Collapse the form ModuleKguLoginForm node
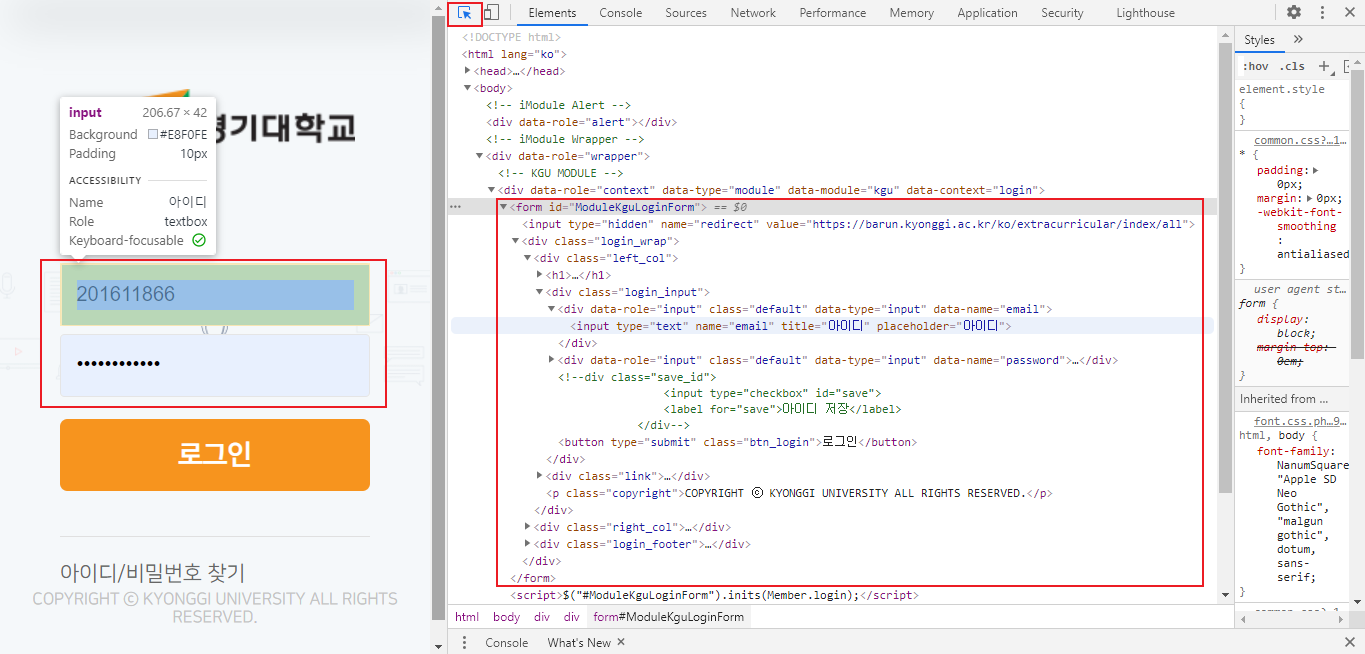 pyautogui.click(x=504, y=207)
